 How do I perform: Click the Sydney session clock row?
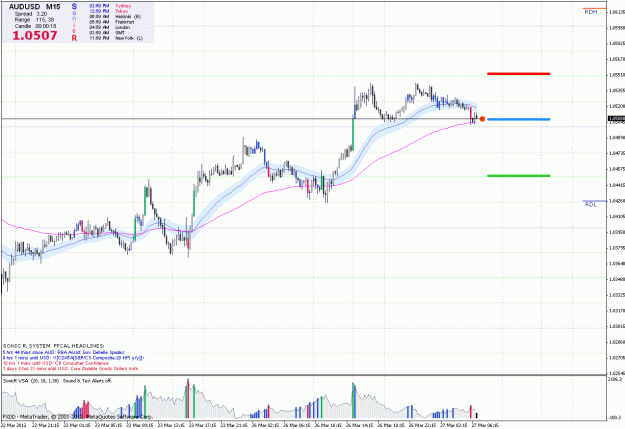[x=110, y=6]
